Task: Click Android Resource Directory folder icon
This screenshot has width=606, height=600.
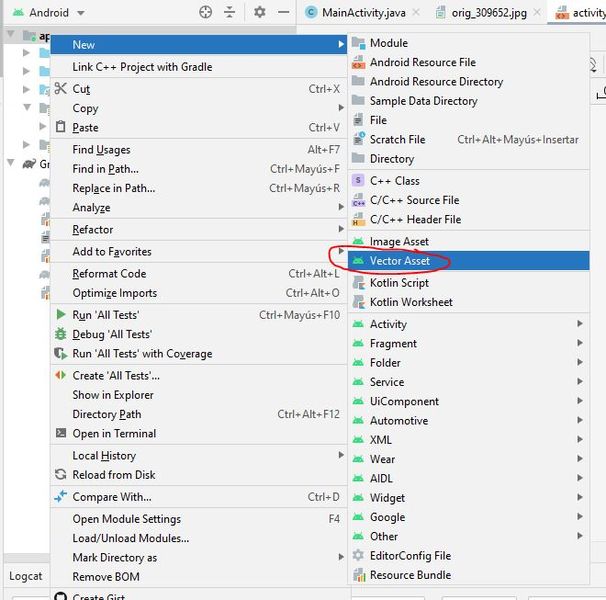Action: (x=358, y=81)
